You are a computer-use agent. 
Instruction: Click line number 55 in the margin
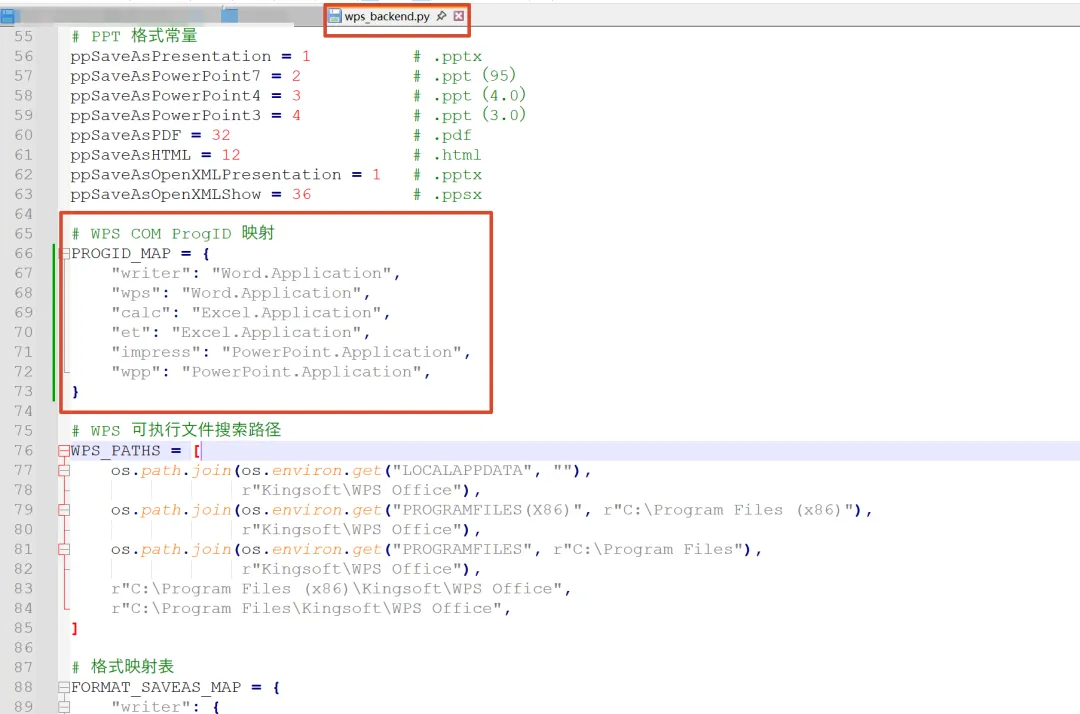[x=23, y=36]
